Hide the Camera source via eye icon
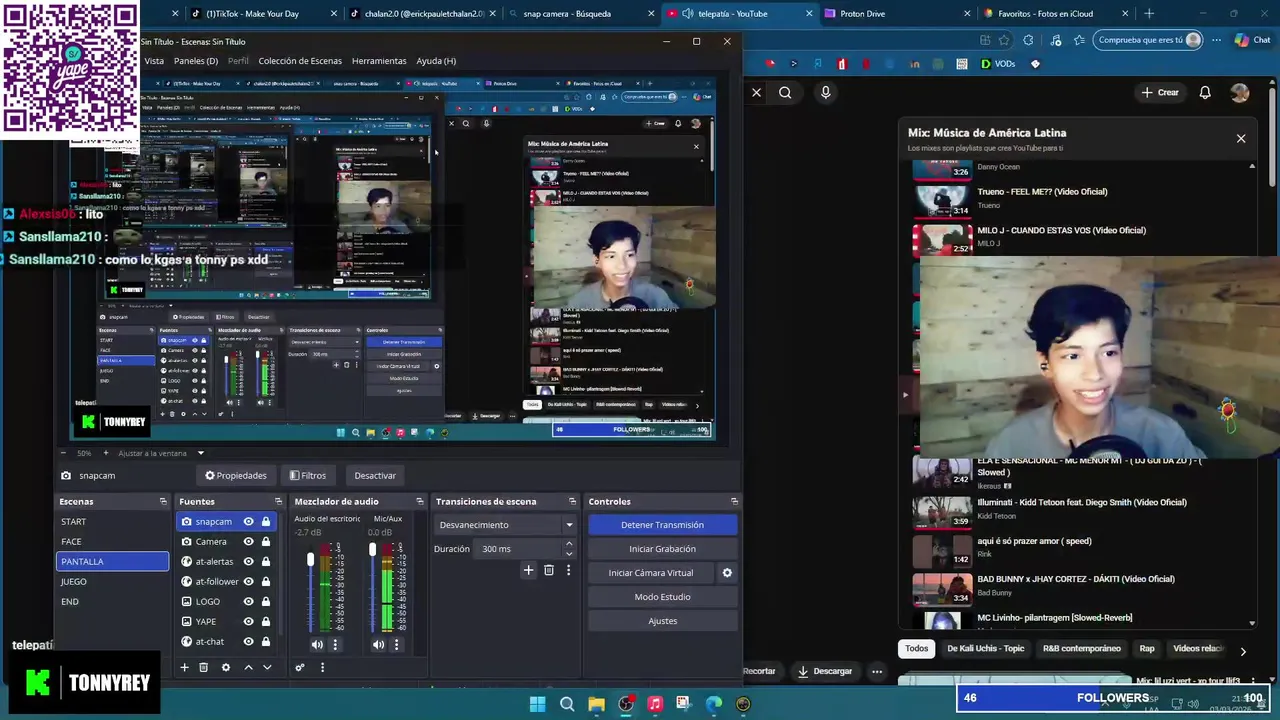 click(248, 541)
